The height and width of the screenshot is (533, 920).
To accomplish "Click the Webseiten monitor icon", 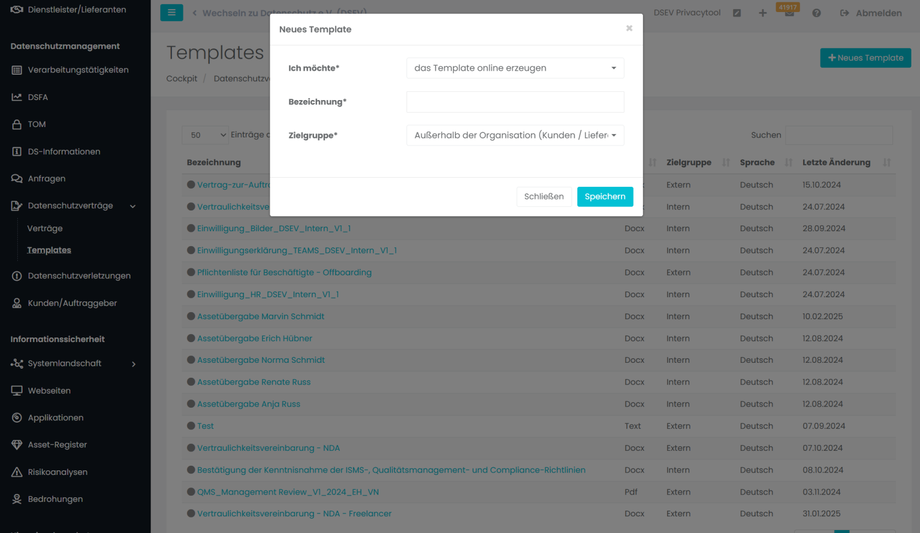I will 17,391.
